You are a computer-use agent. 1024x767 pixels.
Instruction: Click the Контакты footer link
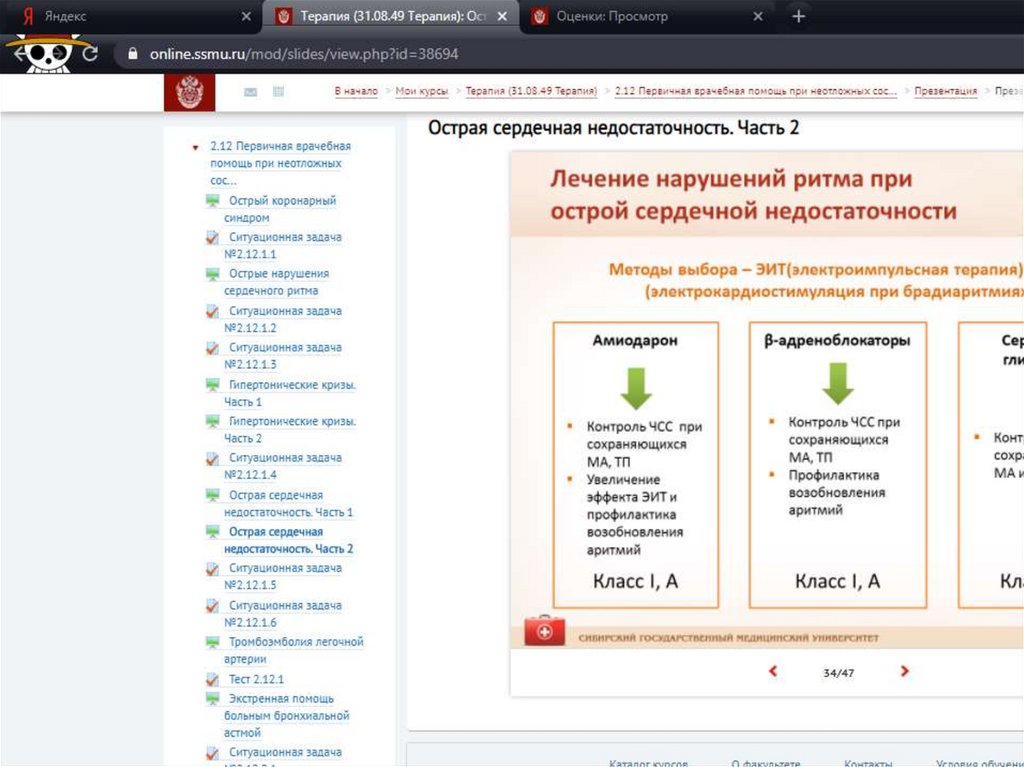868,762
